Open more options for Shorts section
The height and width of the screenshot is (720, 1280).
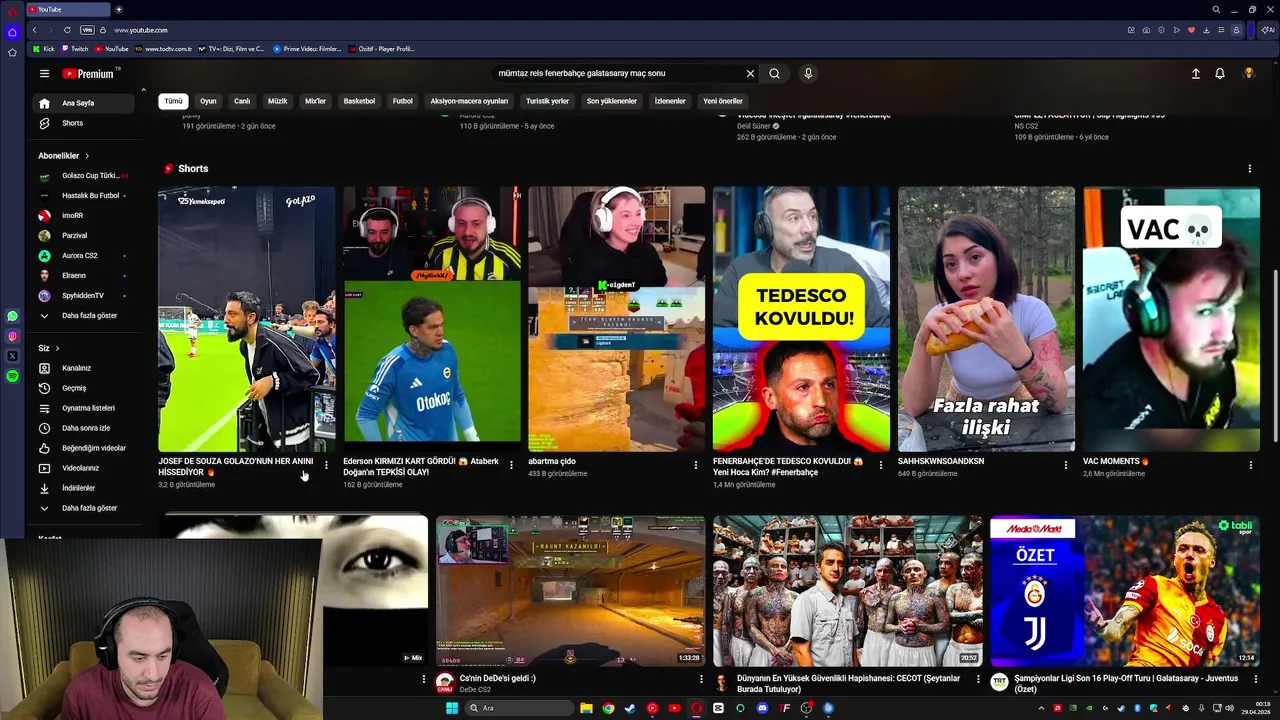coord(1249,169)
